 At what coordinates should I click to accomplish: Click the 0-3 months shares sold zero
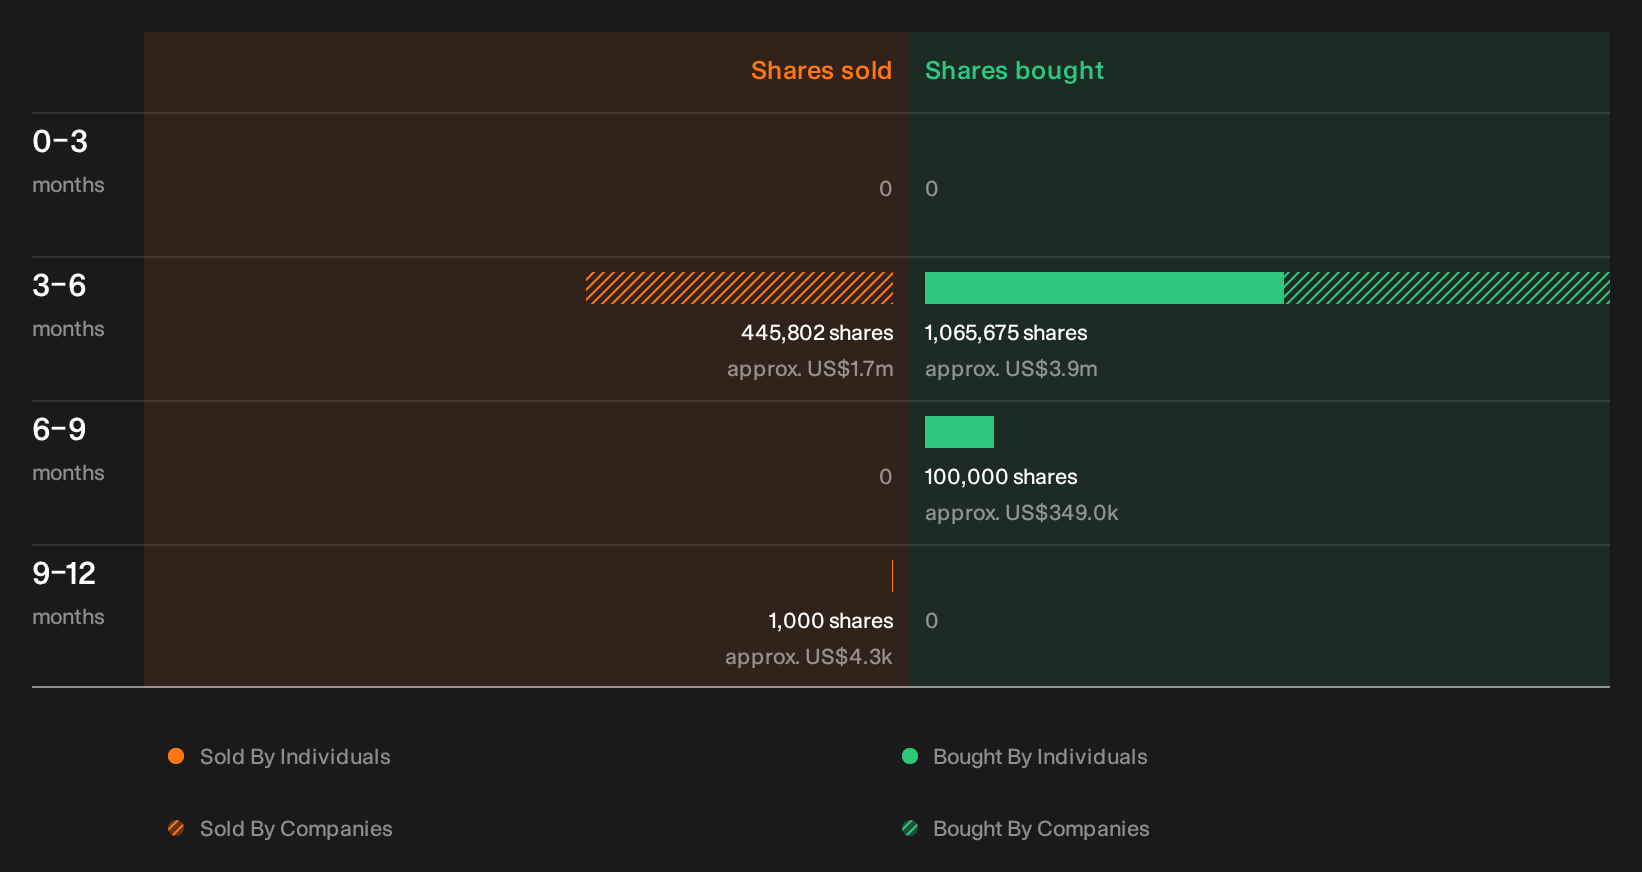coord(885,189)
